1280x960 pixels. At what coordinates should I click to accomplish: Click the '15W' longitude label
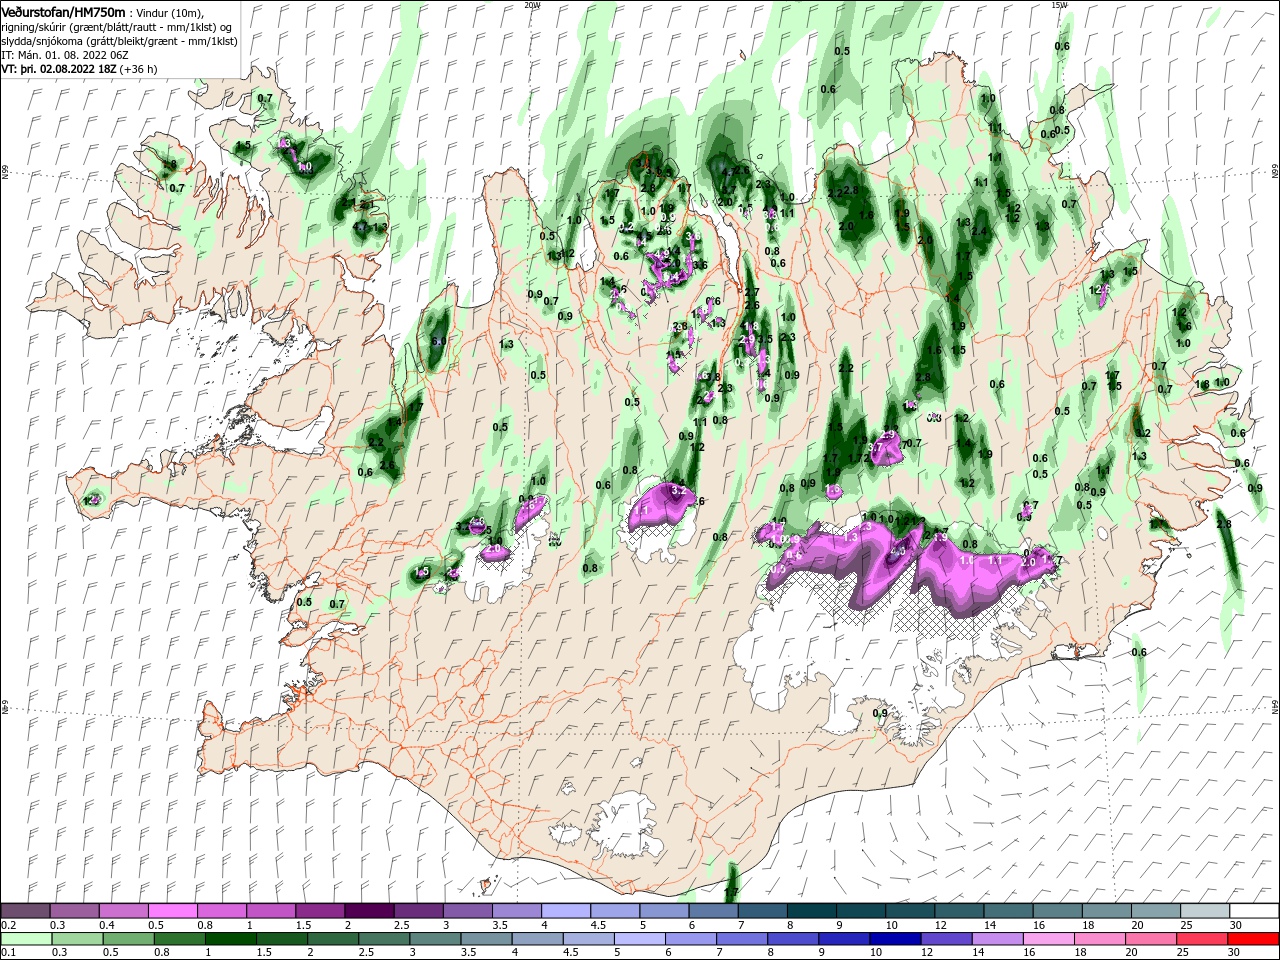coord(1058,5)
